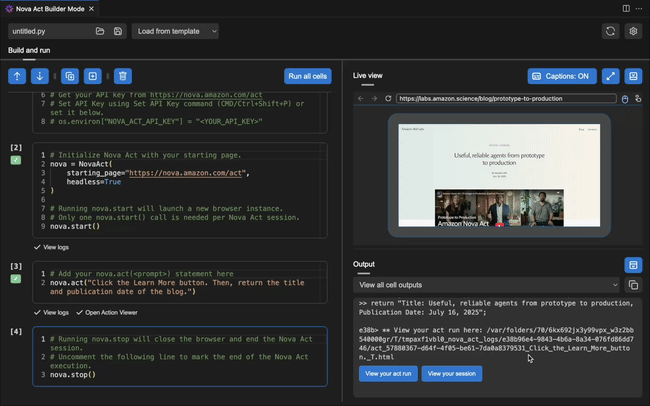Toggle Open Action Viewer under cell [3]
The width and height of the screenshot is (650, 406).
click(107, 313)
